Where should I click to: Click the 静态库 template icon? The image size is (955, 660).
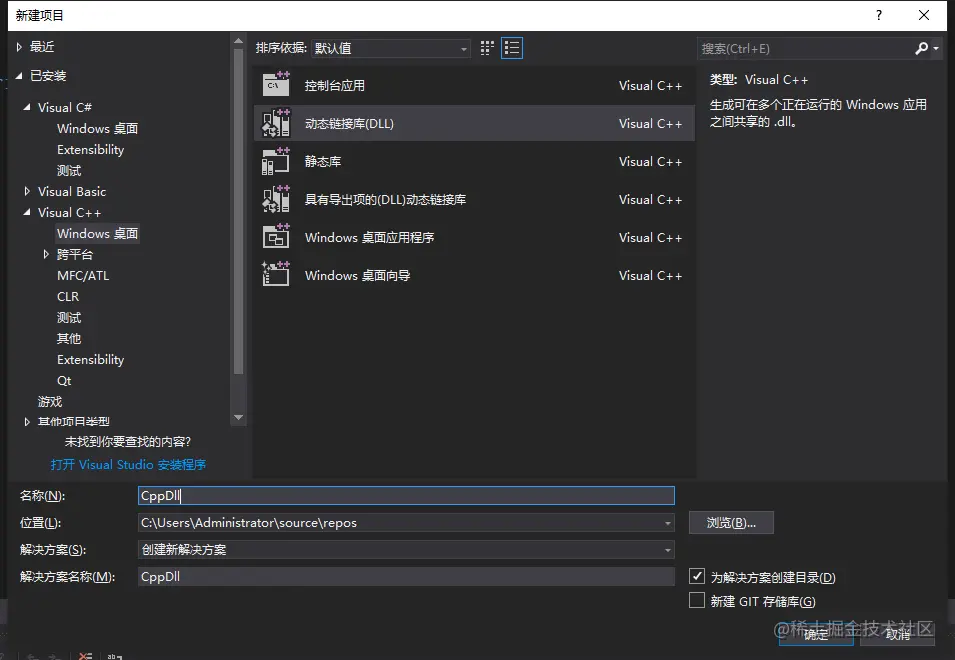tap(276, 161)
